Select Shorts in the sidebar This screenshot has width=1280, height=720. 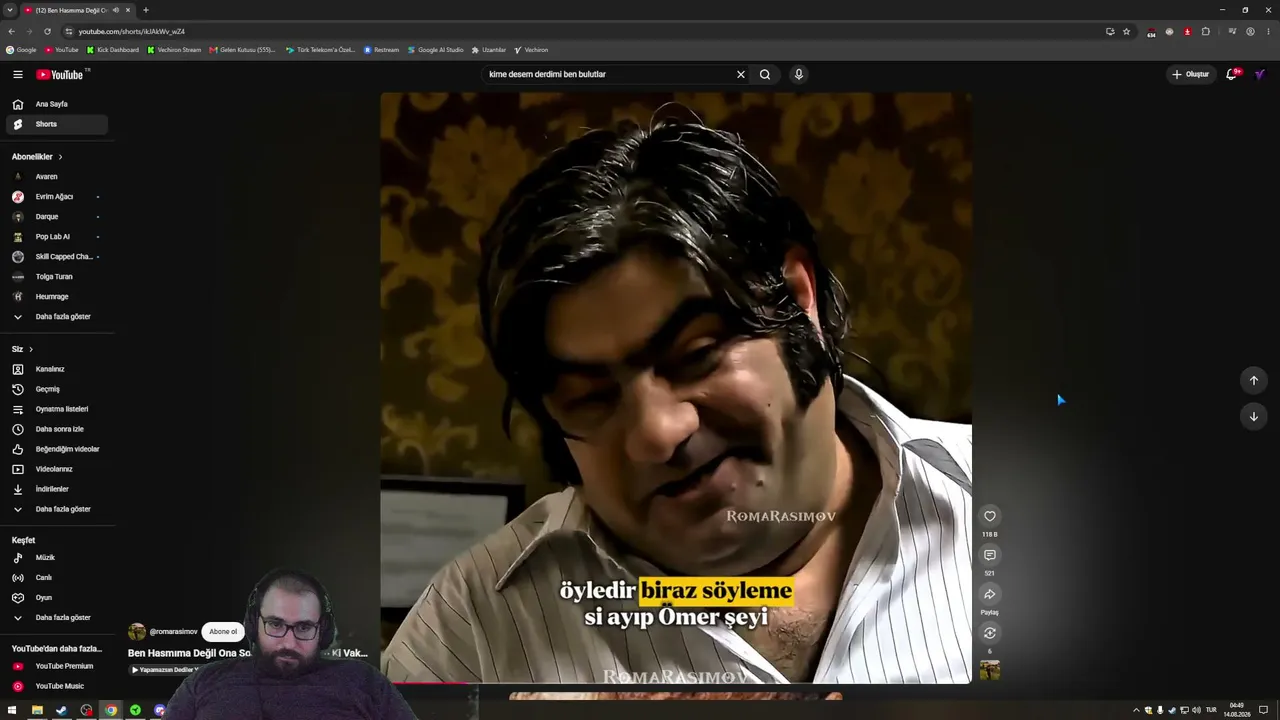[57, 124]
